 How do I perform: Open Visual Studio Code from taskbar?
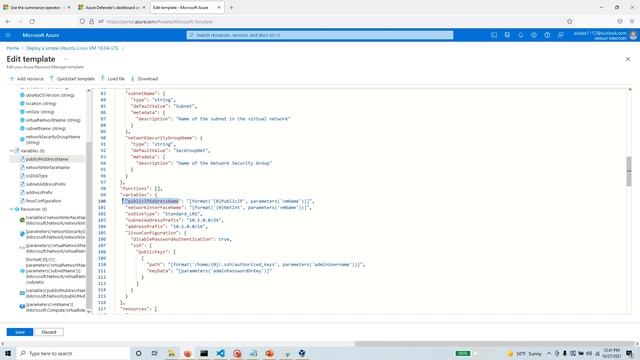(220, 353)
